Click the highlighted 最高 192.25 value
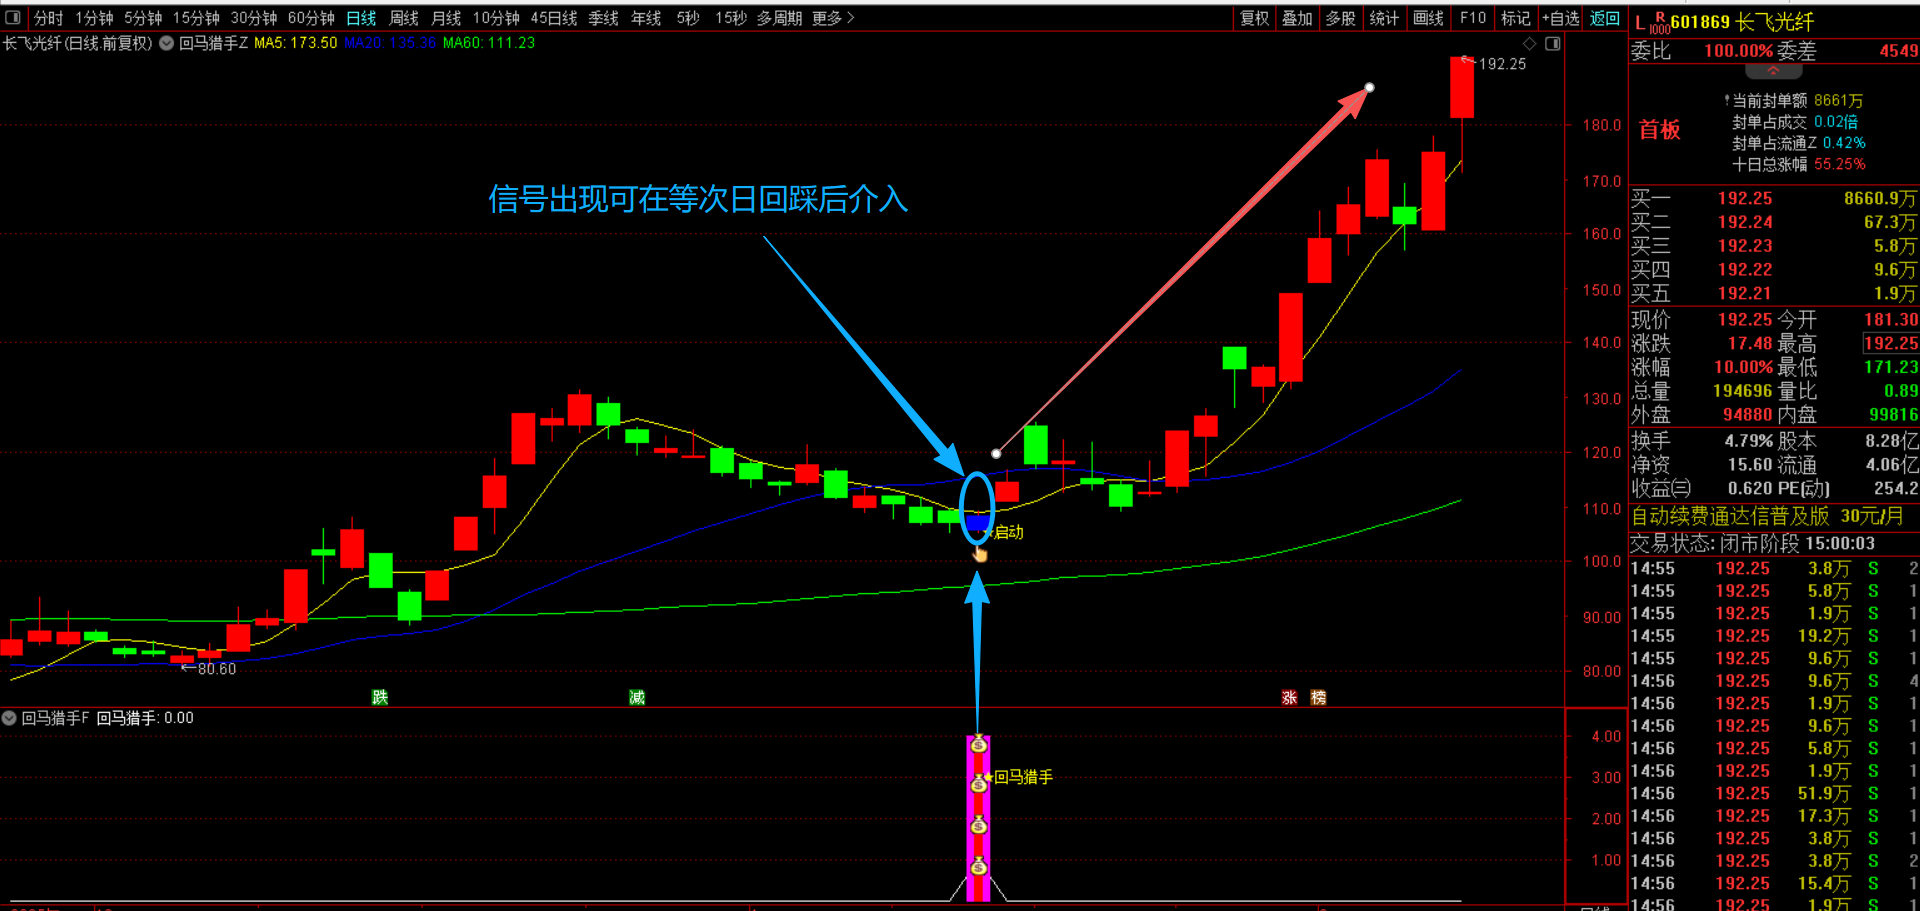The width and height of the screenshot is (1920, 911). pyautogui.click(x=1890, y=343)
